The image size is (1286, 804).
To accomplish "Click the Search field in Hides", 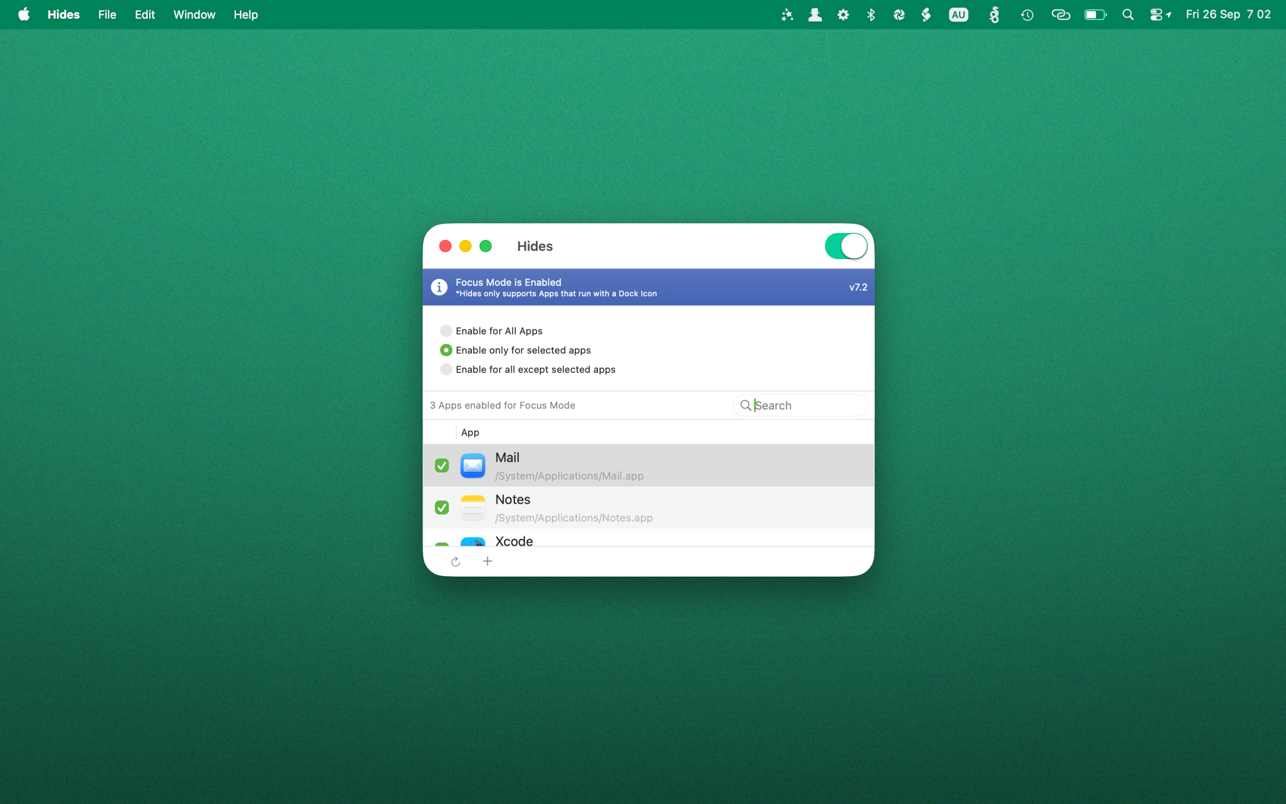I will (801, 405).
